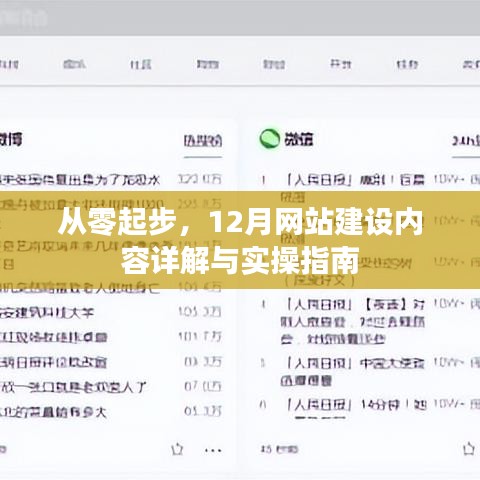Click the yellow banner title 从零起步
The height and width of the screenshot is (480, 480).
[240, 240]
